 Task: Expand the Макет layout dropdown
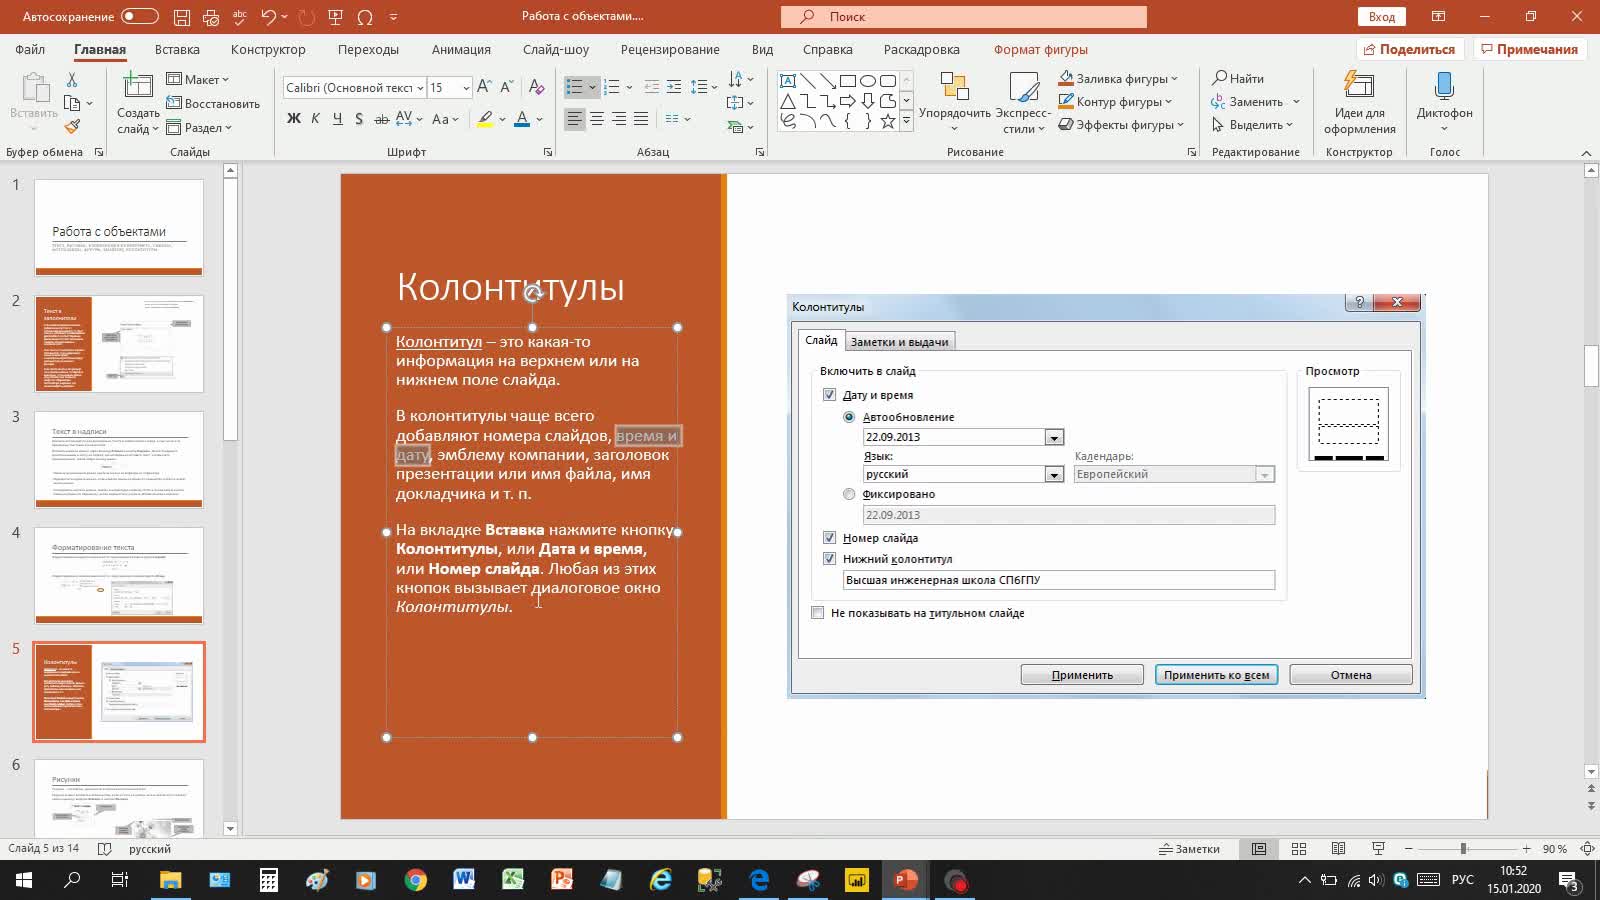pyautogui.click(x=198, y=79)
